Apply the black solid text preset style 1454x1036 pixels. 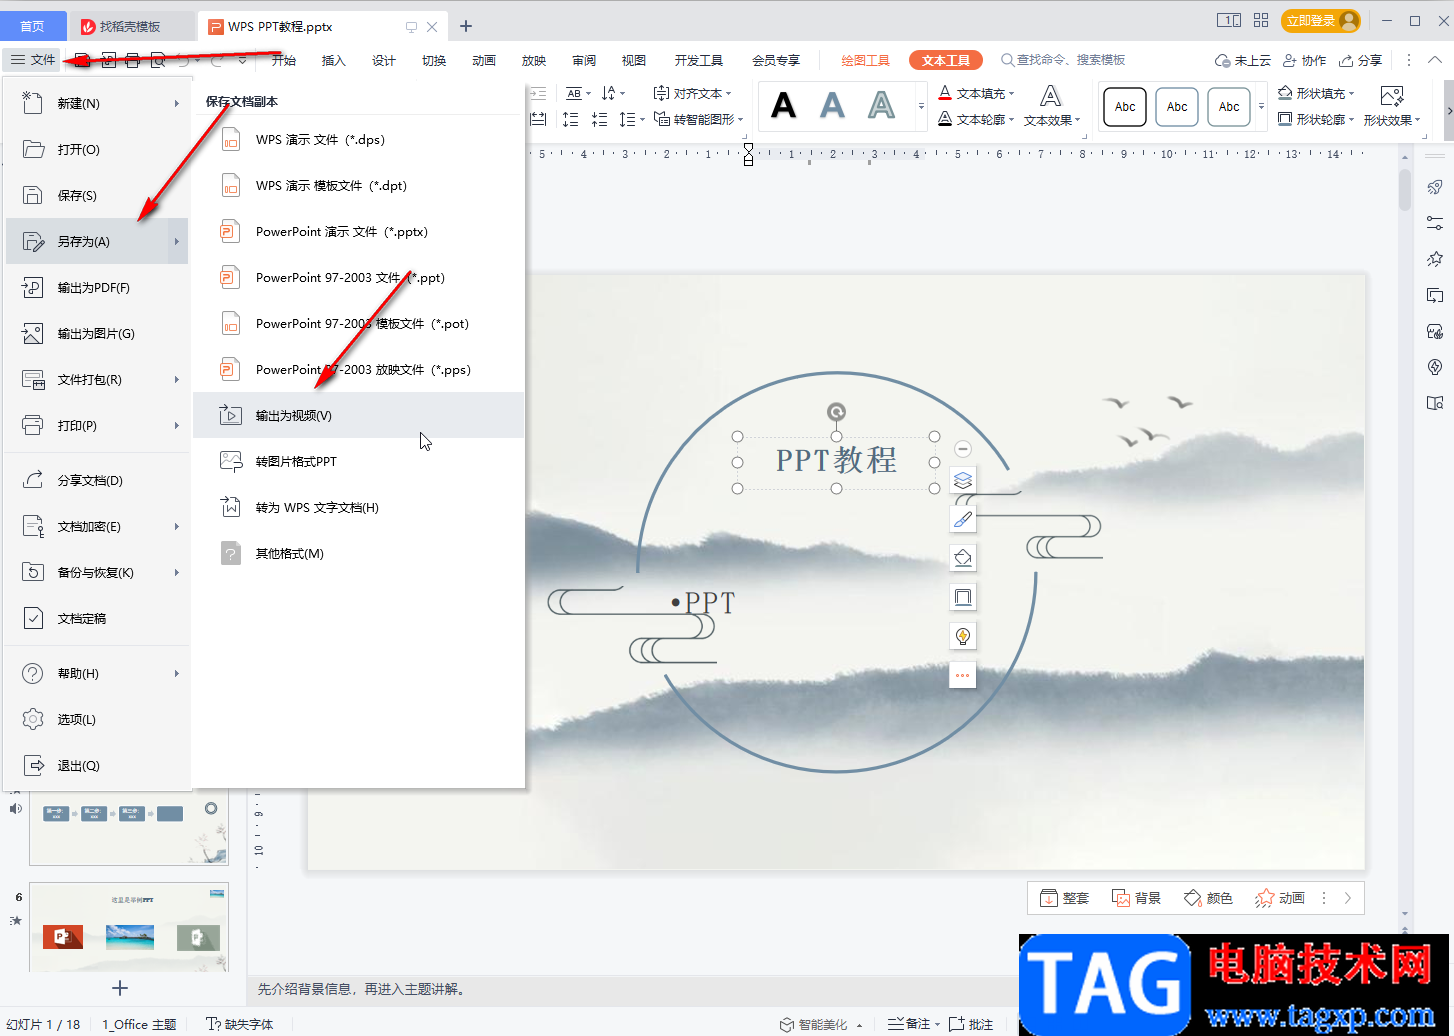(x=784, y=105)
